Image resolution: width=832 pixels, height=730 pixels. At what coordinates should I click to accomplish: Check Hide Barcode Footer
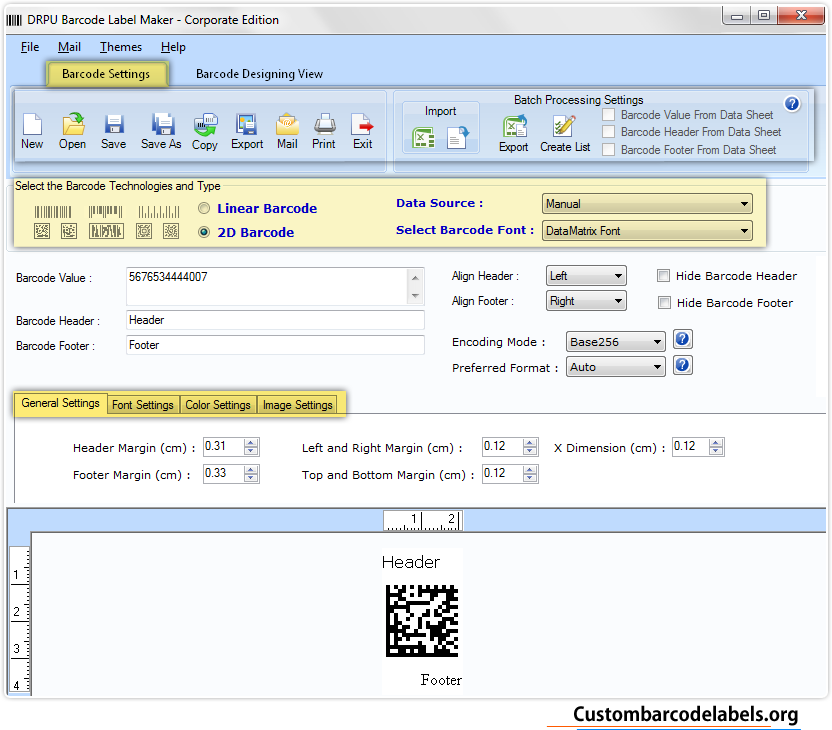[664, 302]
